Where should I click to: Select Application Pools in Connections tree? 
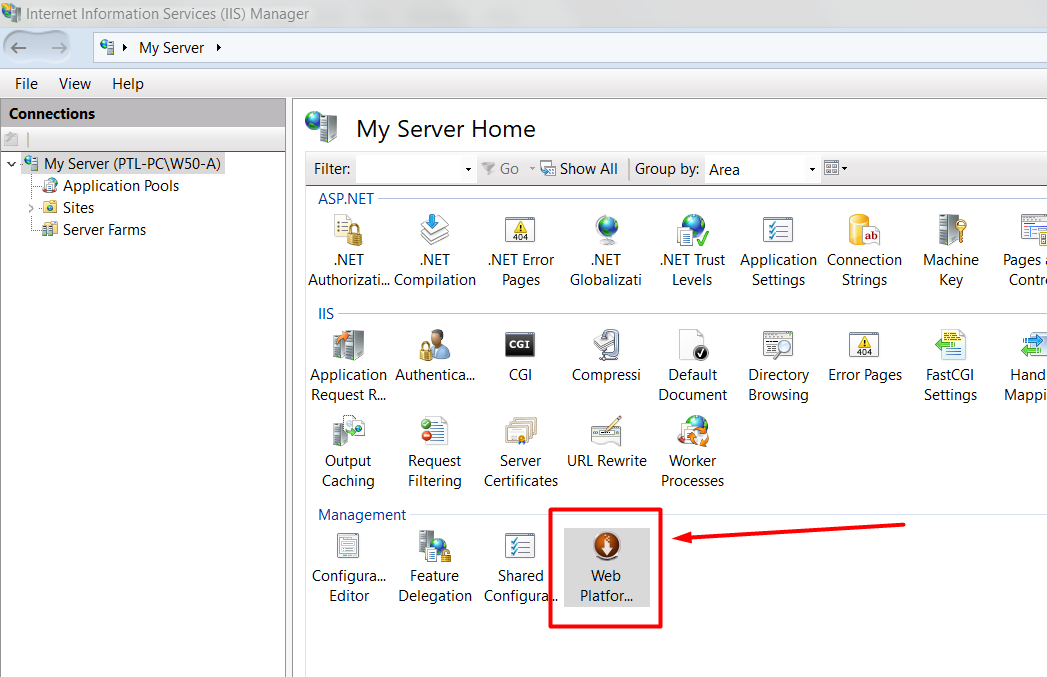pos(121,186)
